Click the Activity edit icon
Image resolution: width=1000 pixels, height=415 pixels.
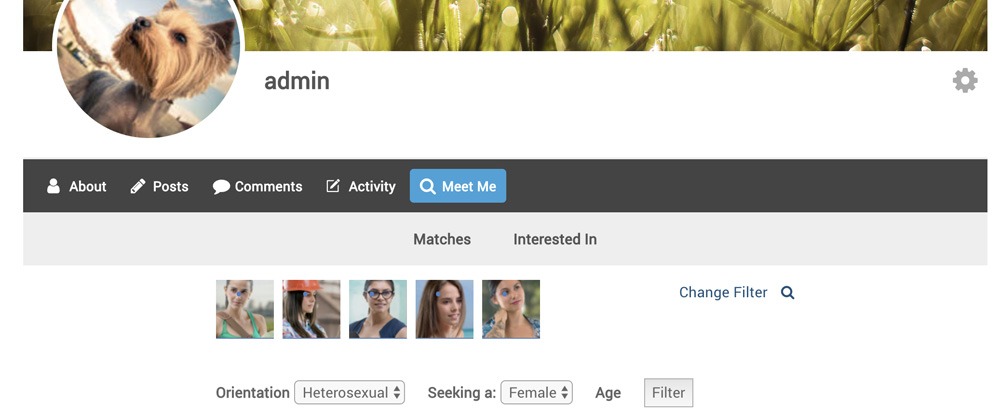click(x=333, y=186)
